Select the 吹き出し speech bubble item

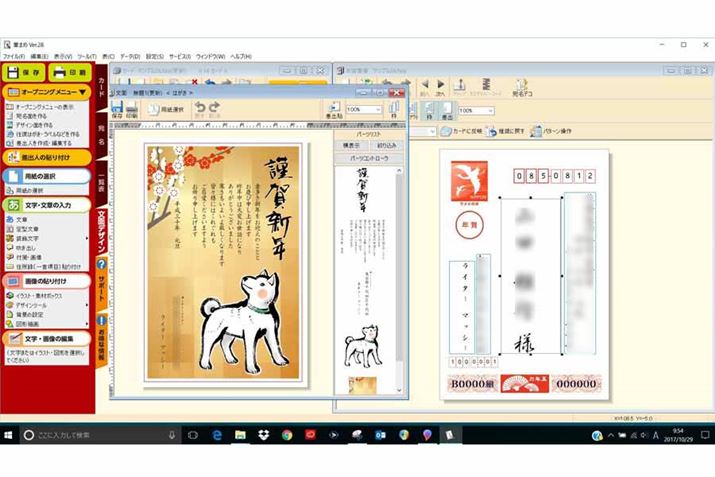point(26,248)
